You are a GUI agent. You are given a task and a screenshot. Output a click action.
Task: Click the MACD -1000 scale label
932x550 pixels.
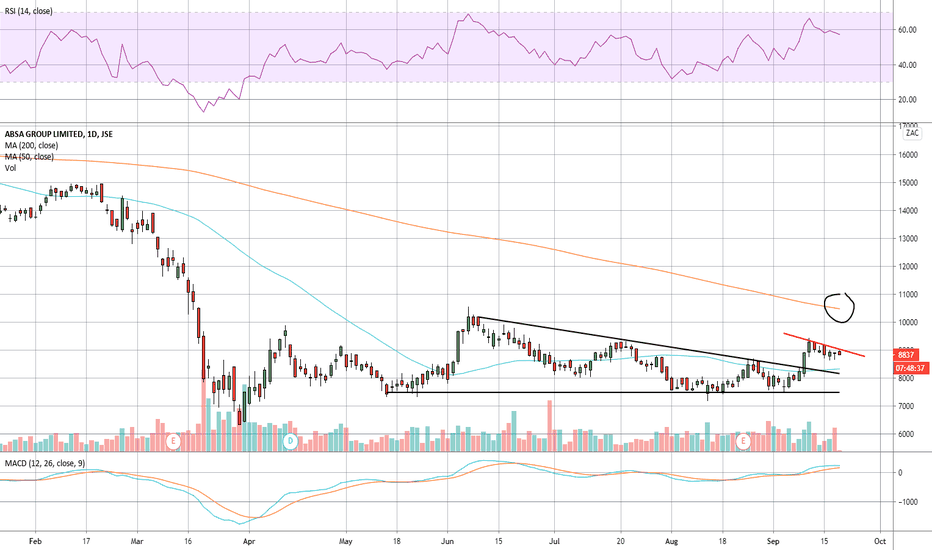point(908,502)
